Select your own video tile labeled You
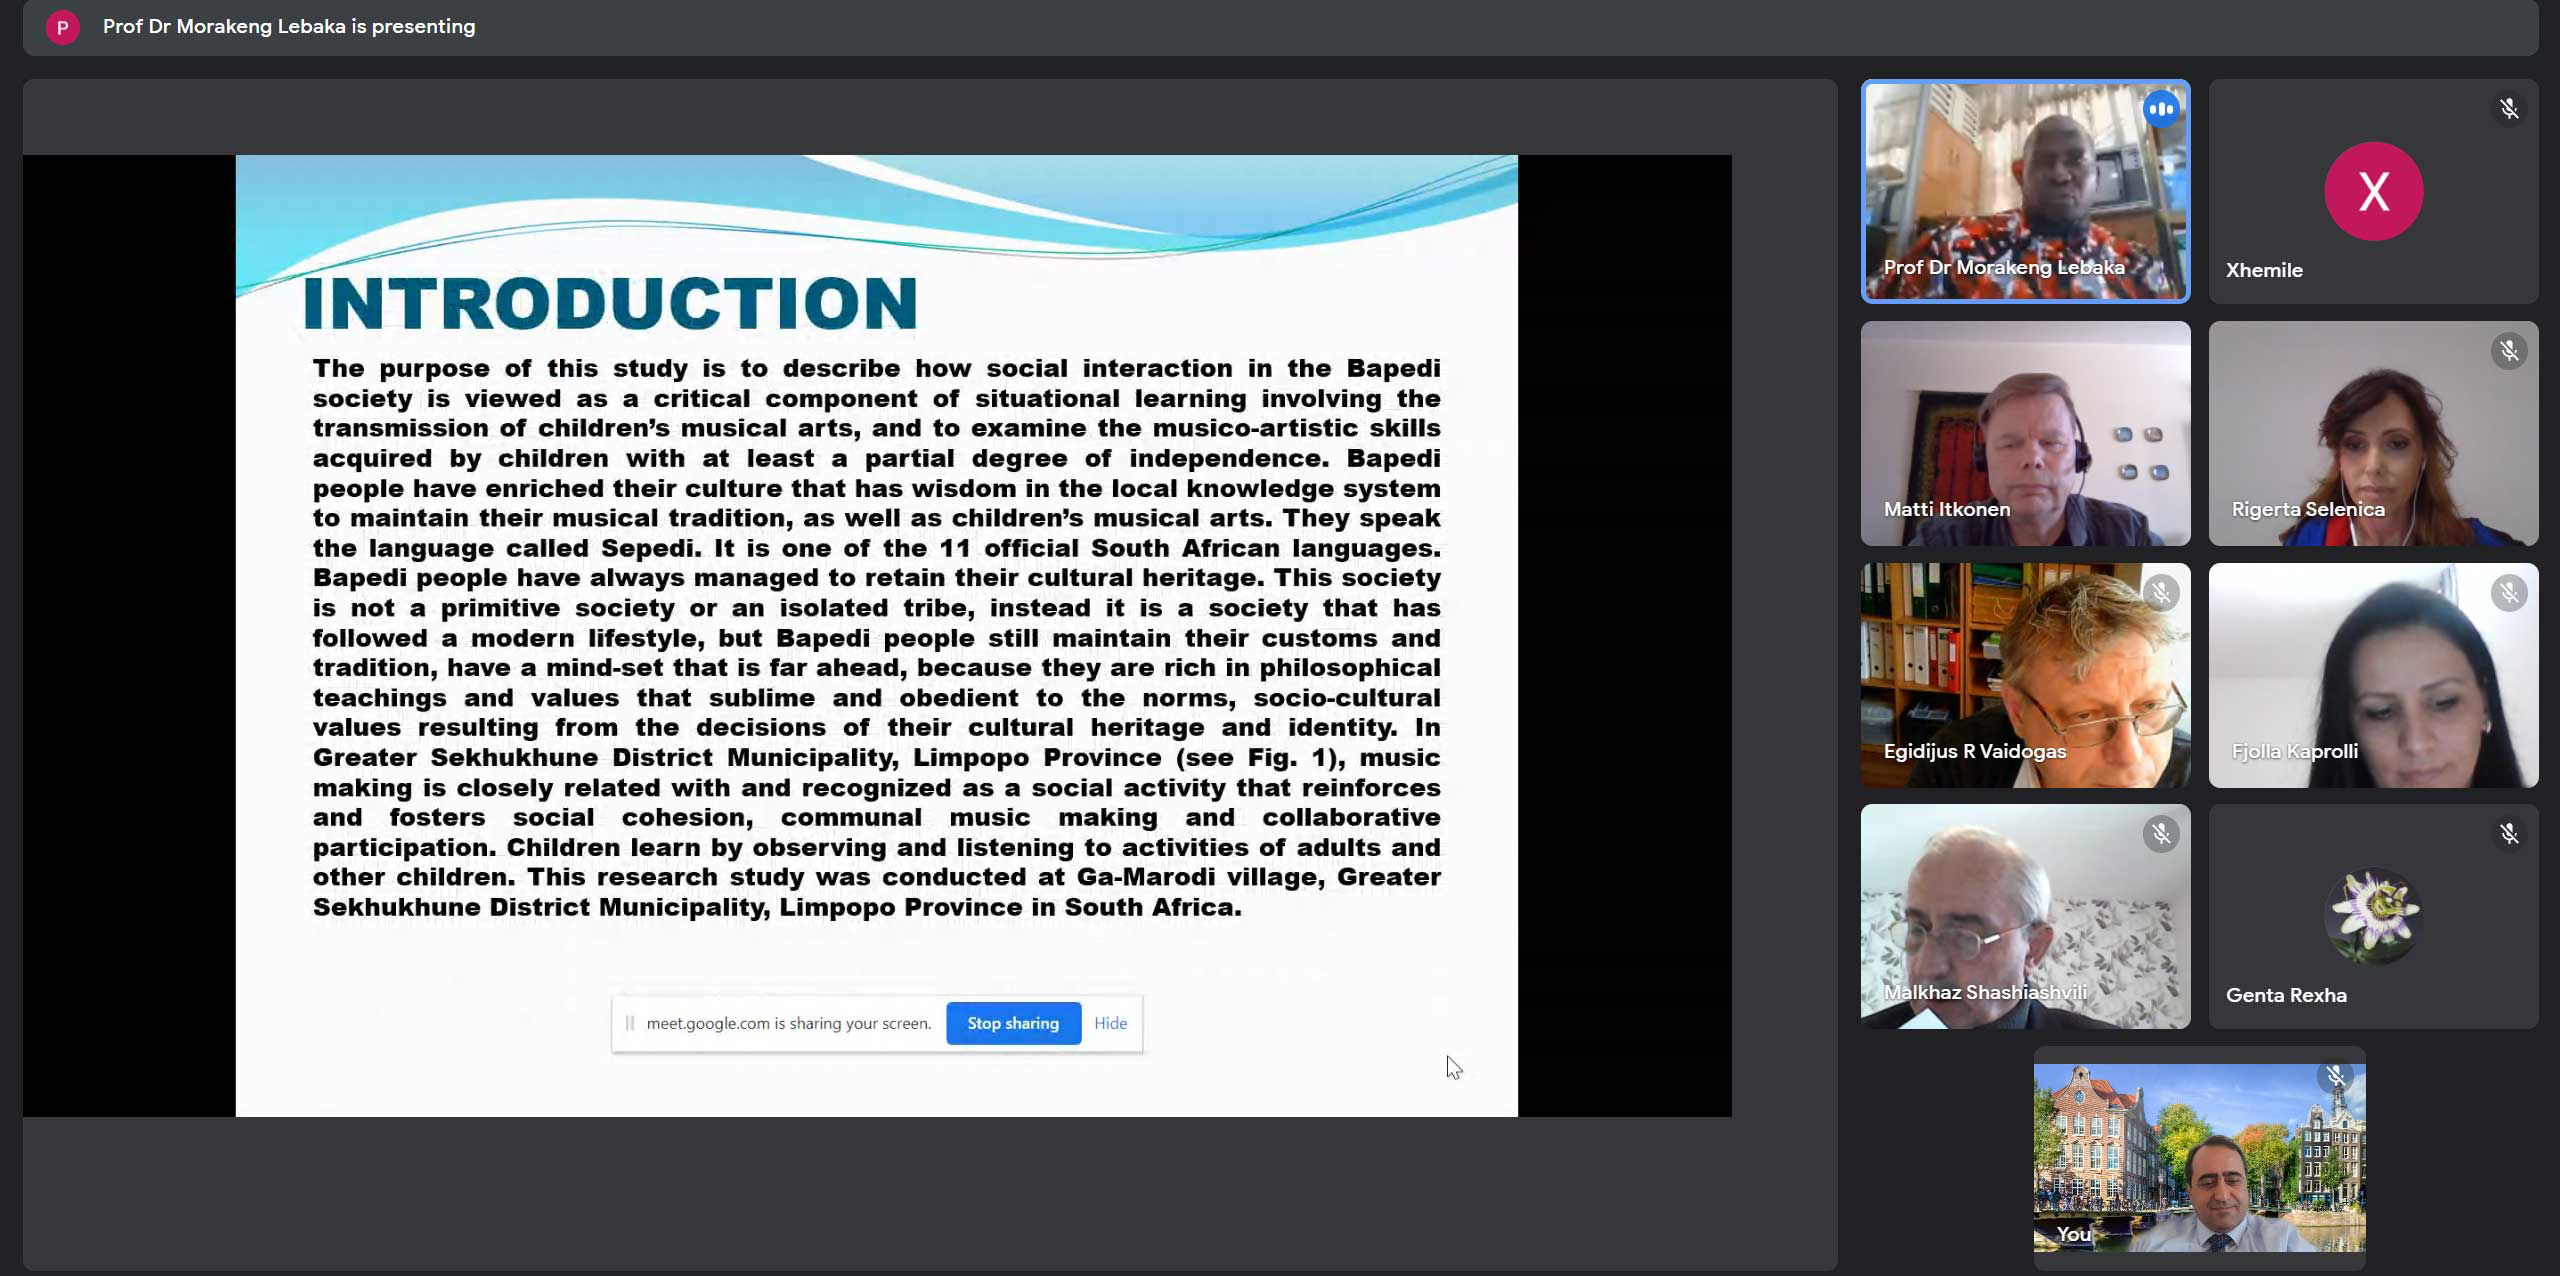This screenshot has height=1276, width=2560. 2198,1158
